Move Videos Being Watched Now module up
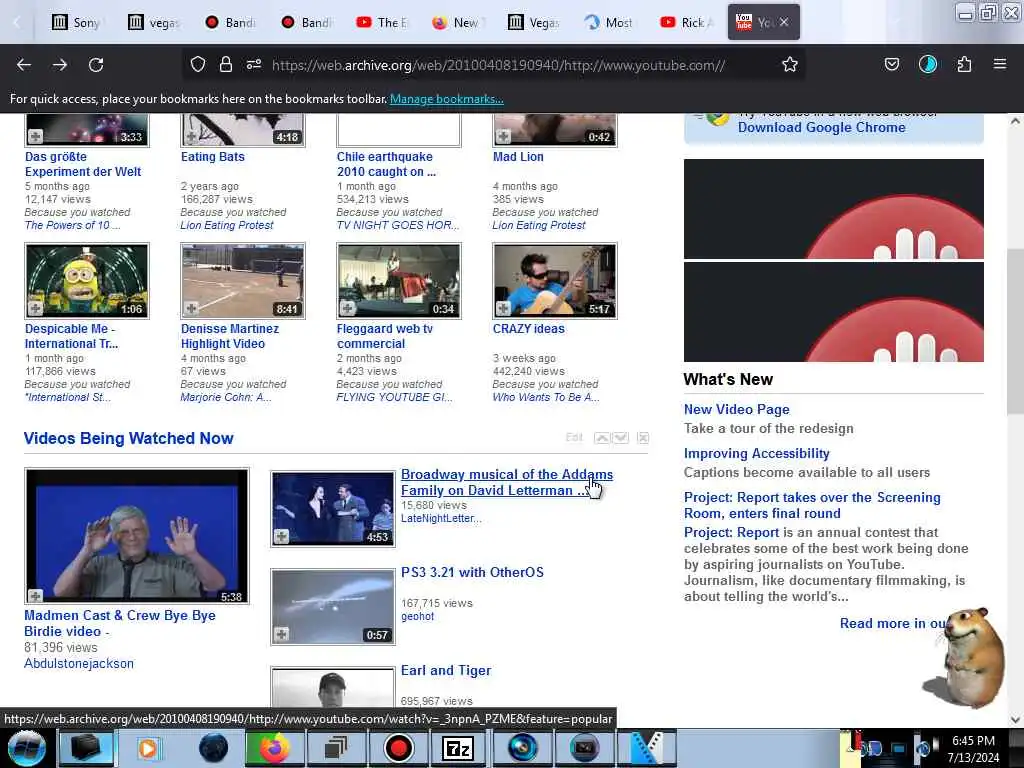 click(x=602, y=438)
